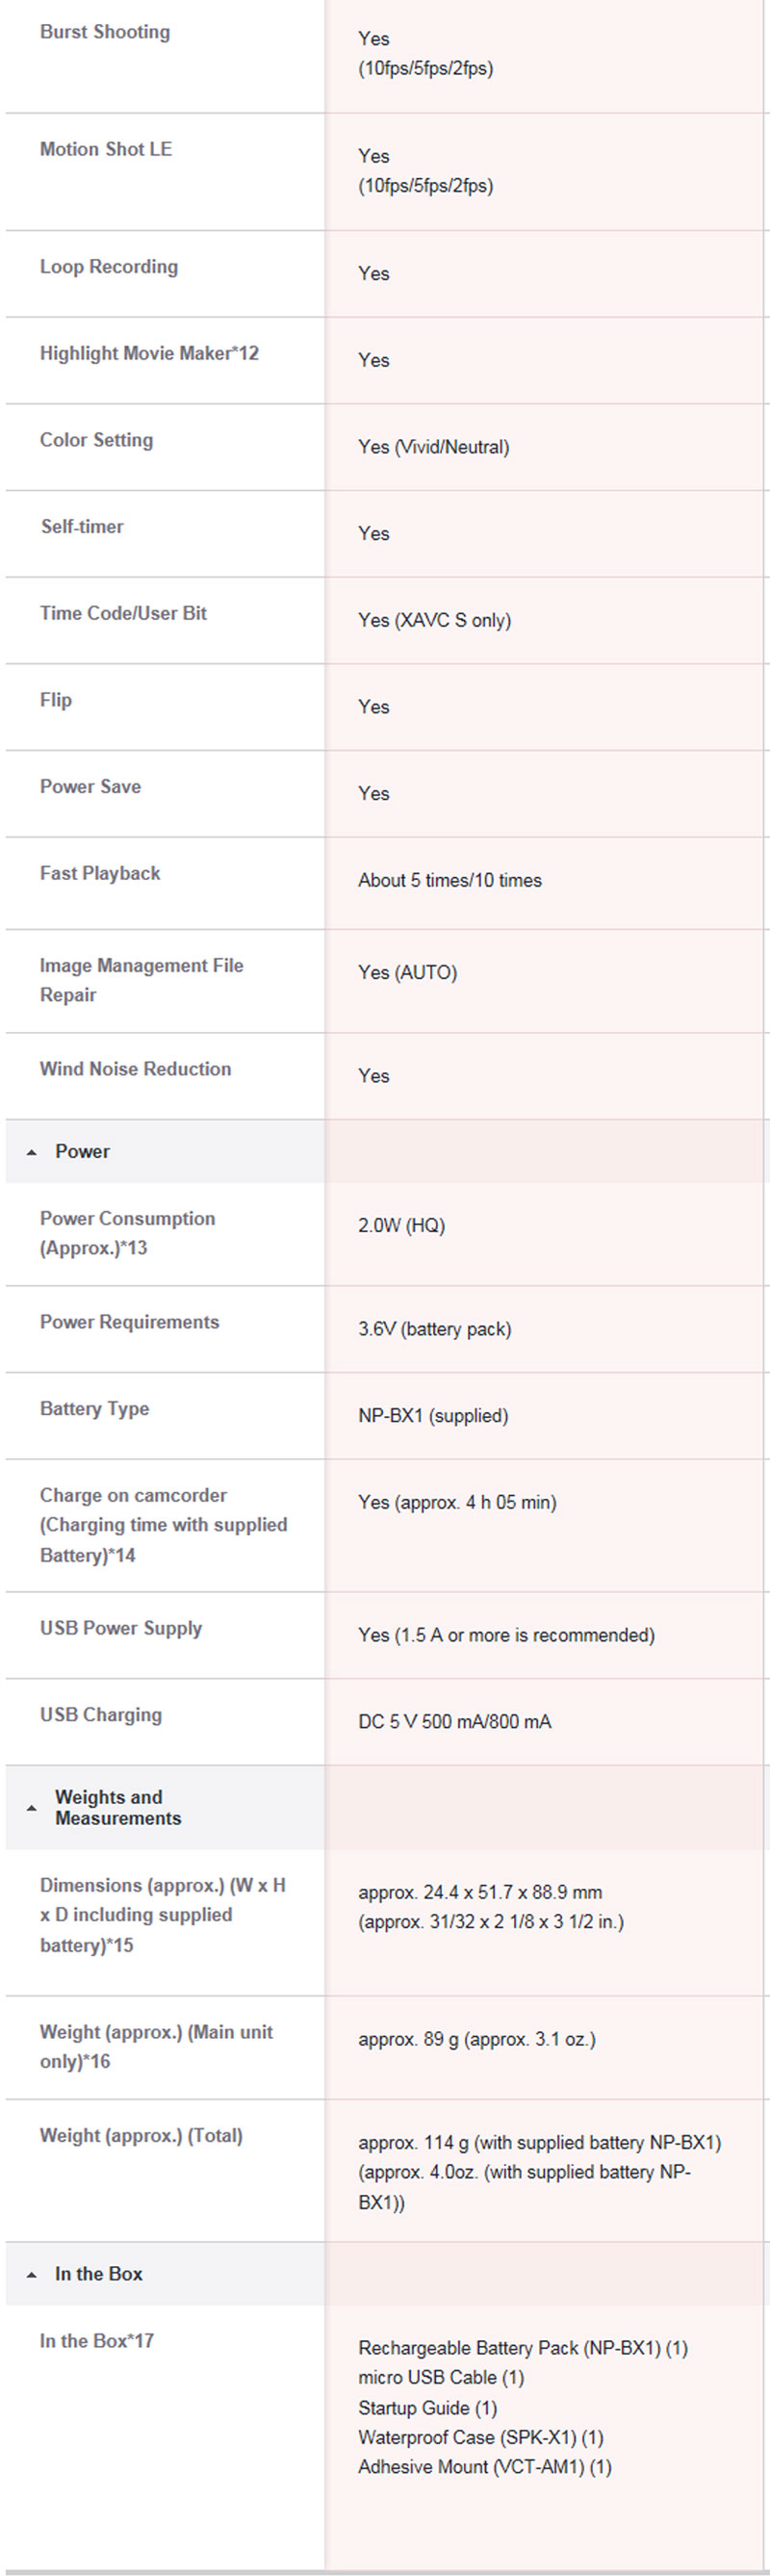Screen dimensions: 770x2576
Task: Click Waterproof Case (SPK-X1) in box contents
Action: point(480,2437)
